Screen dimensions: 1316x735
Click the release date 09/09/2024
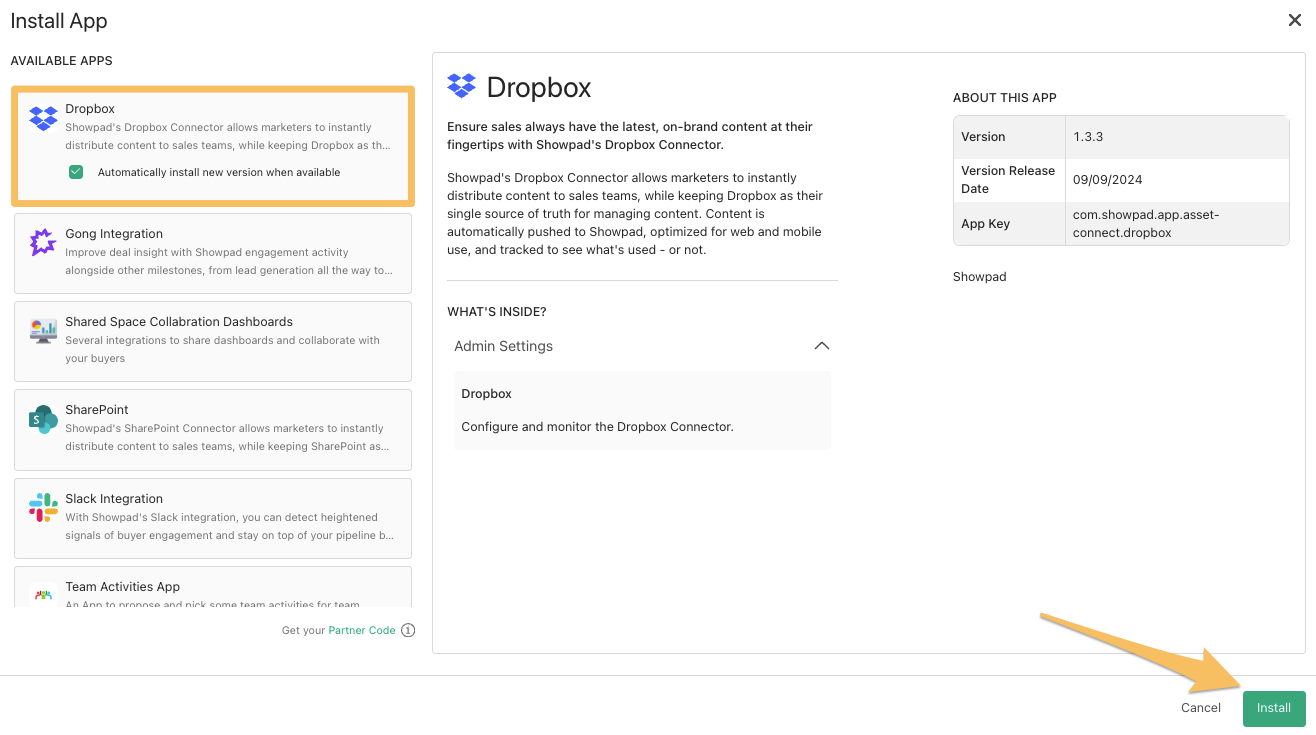pyautogui.click(x=1108, y=180)
